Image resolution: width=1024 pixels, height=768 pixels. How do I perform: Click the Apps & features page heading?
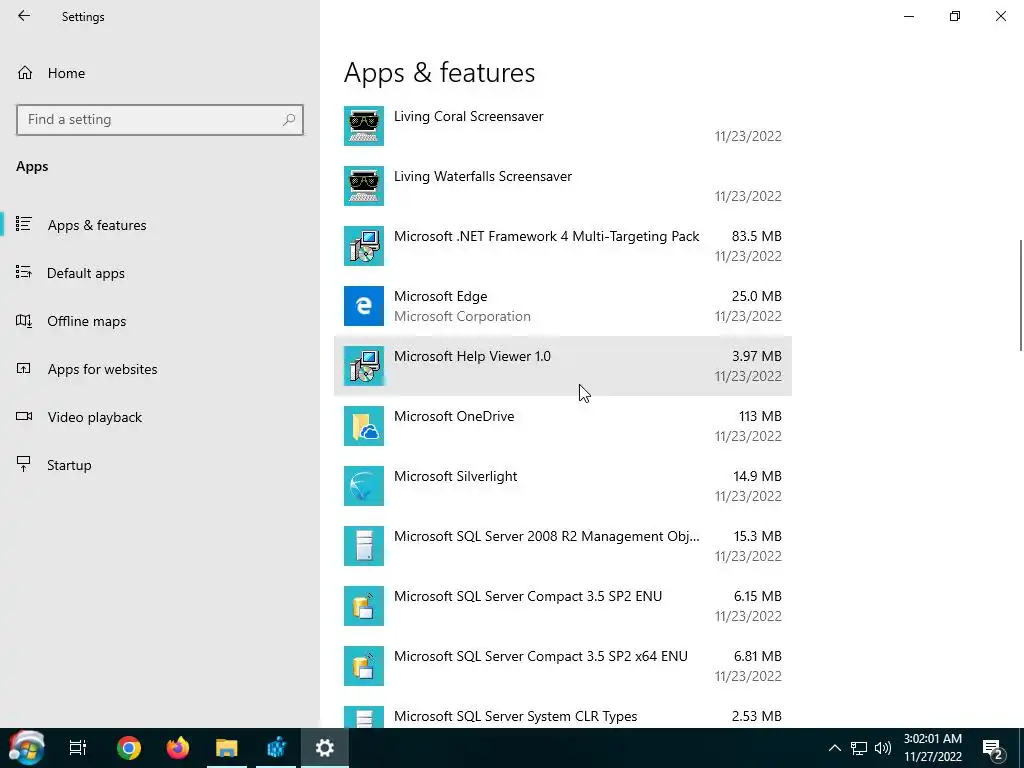click(x=440, y=72)
